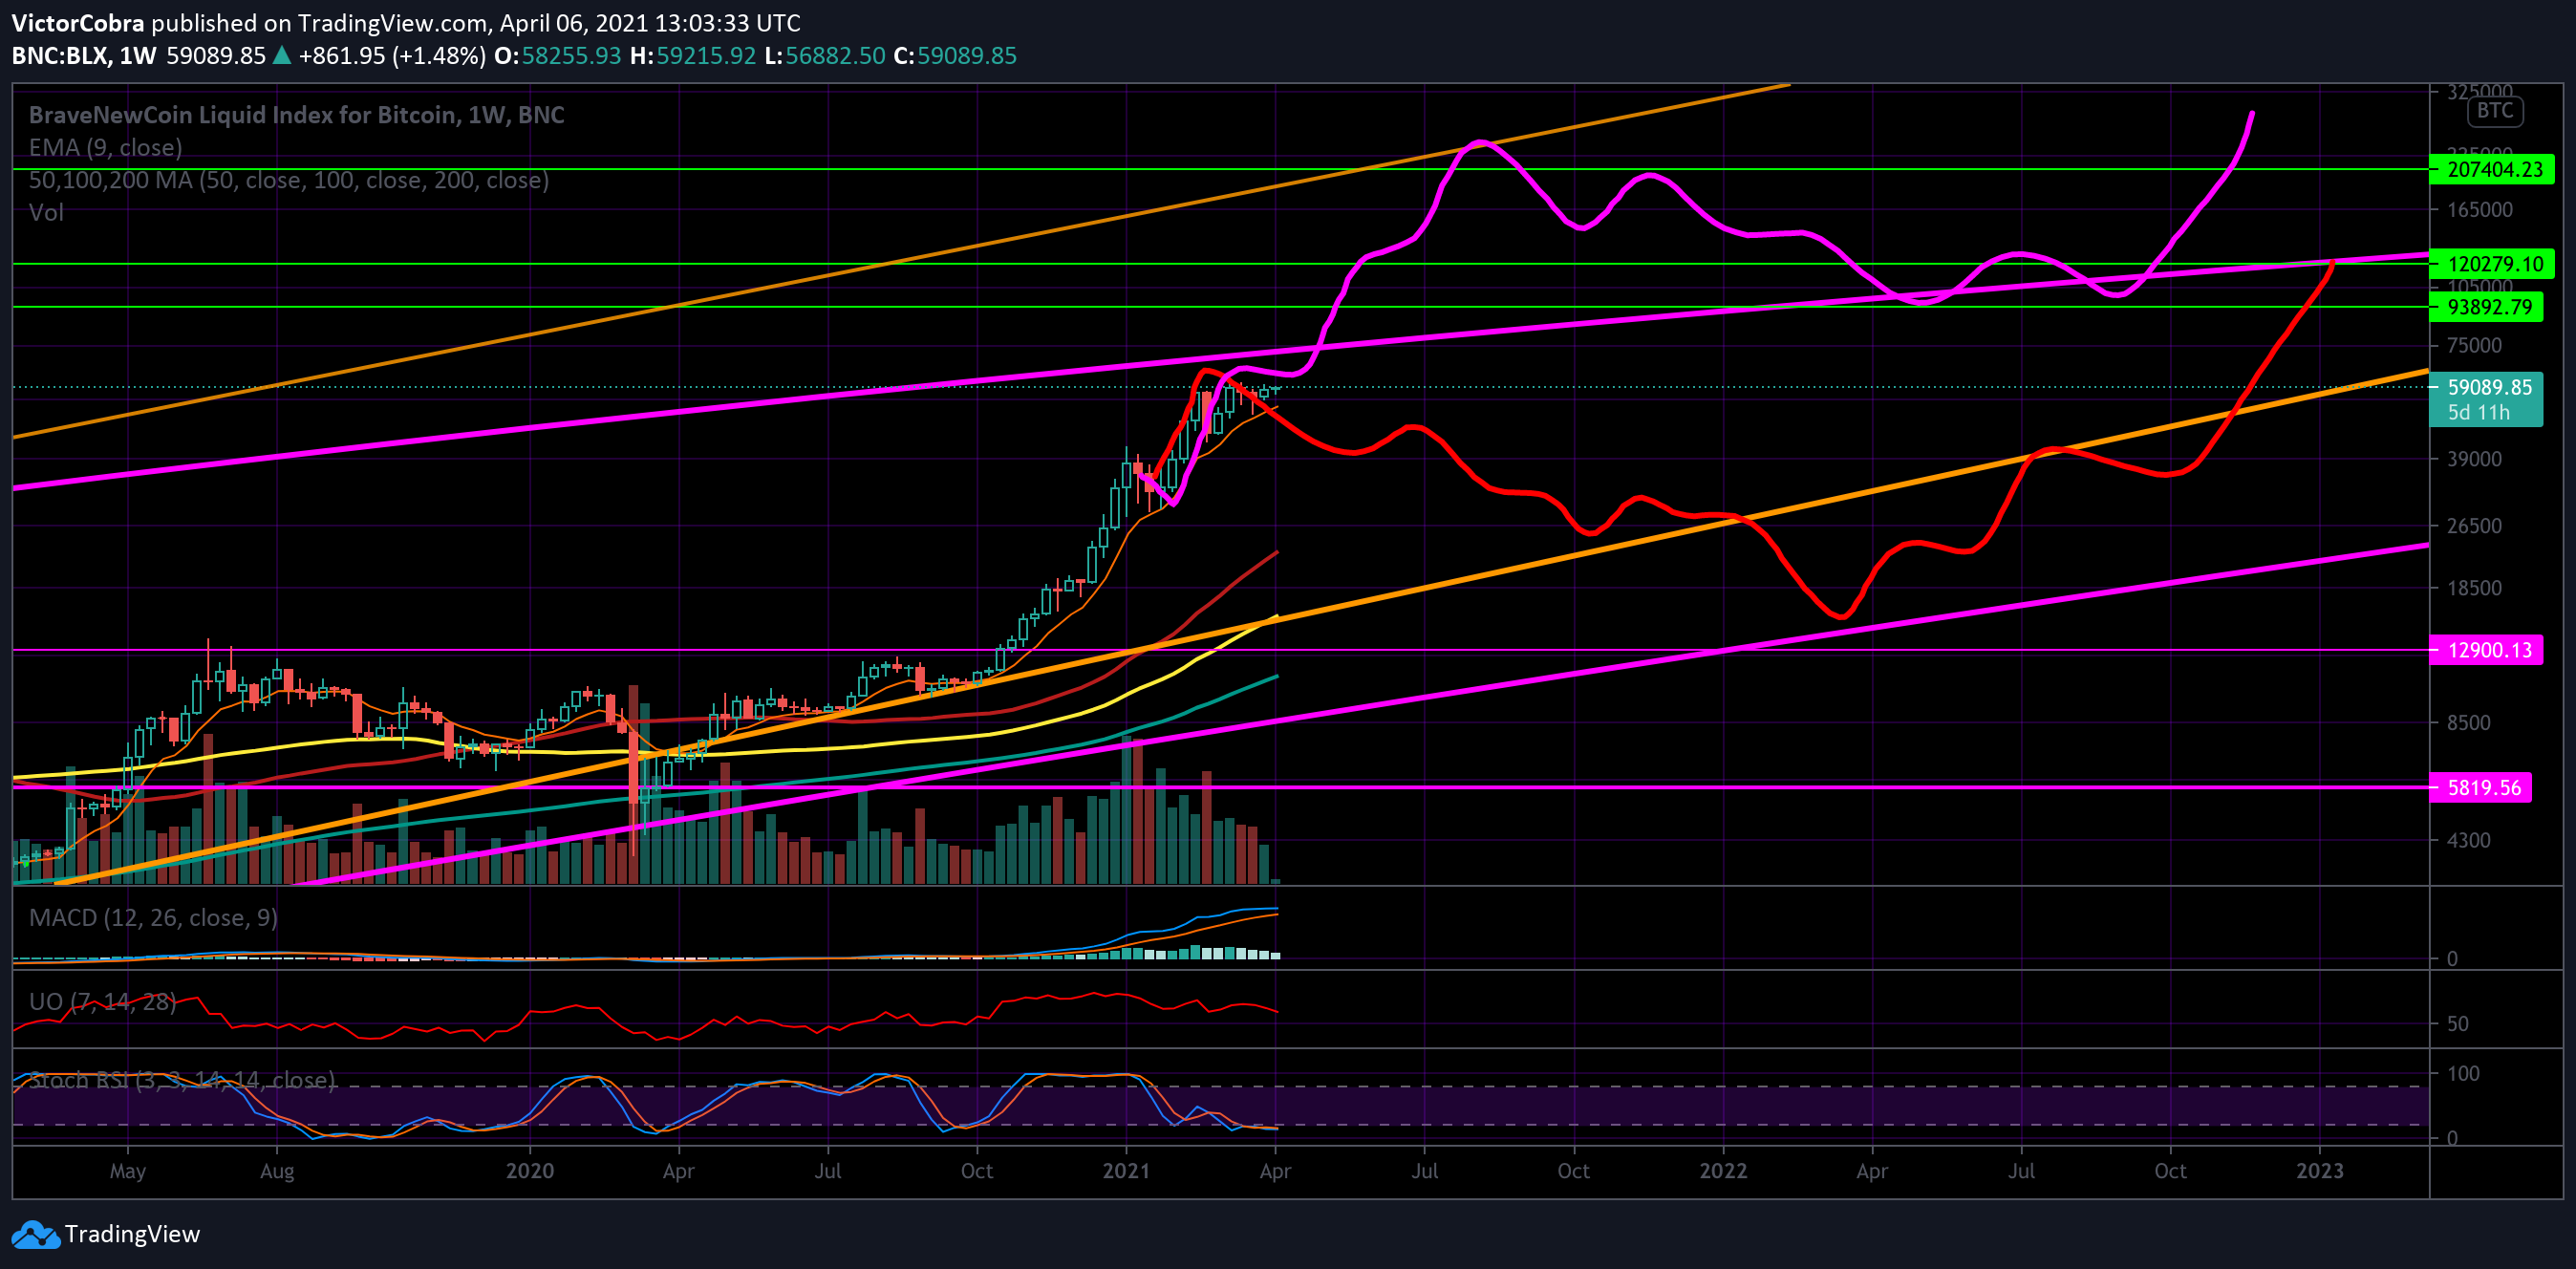Select the 207404.23 price label
2576x1269 pixels.
coord(2491,170)
